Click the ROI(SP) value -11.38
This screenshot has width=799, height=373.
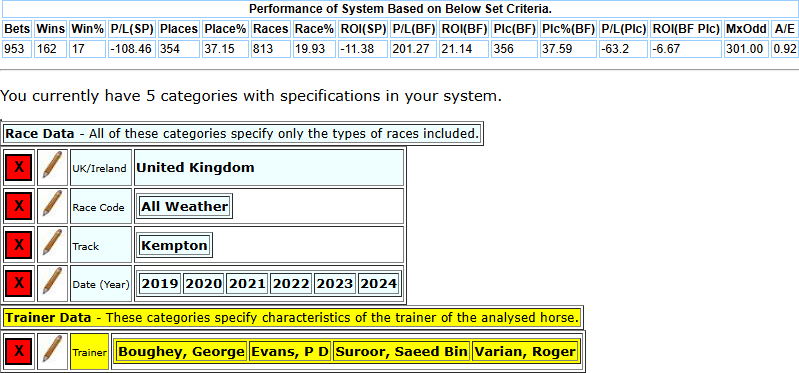363,49
